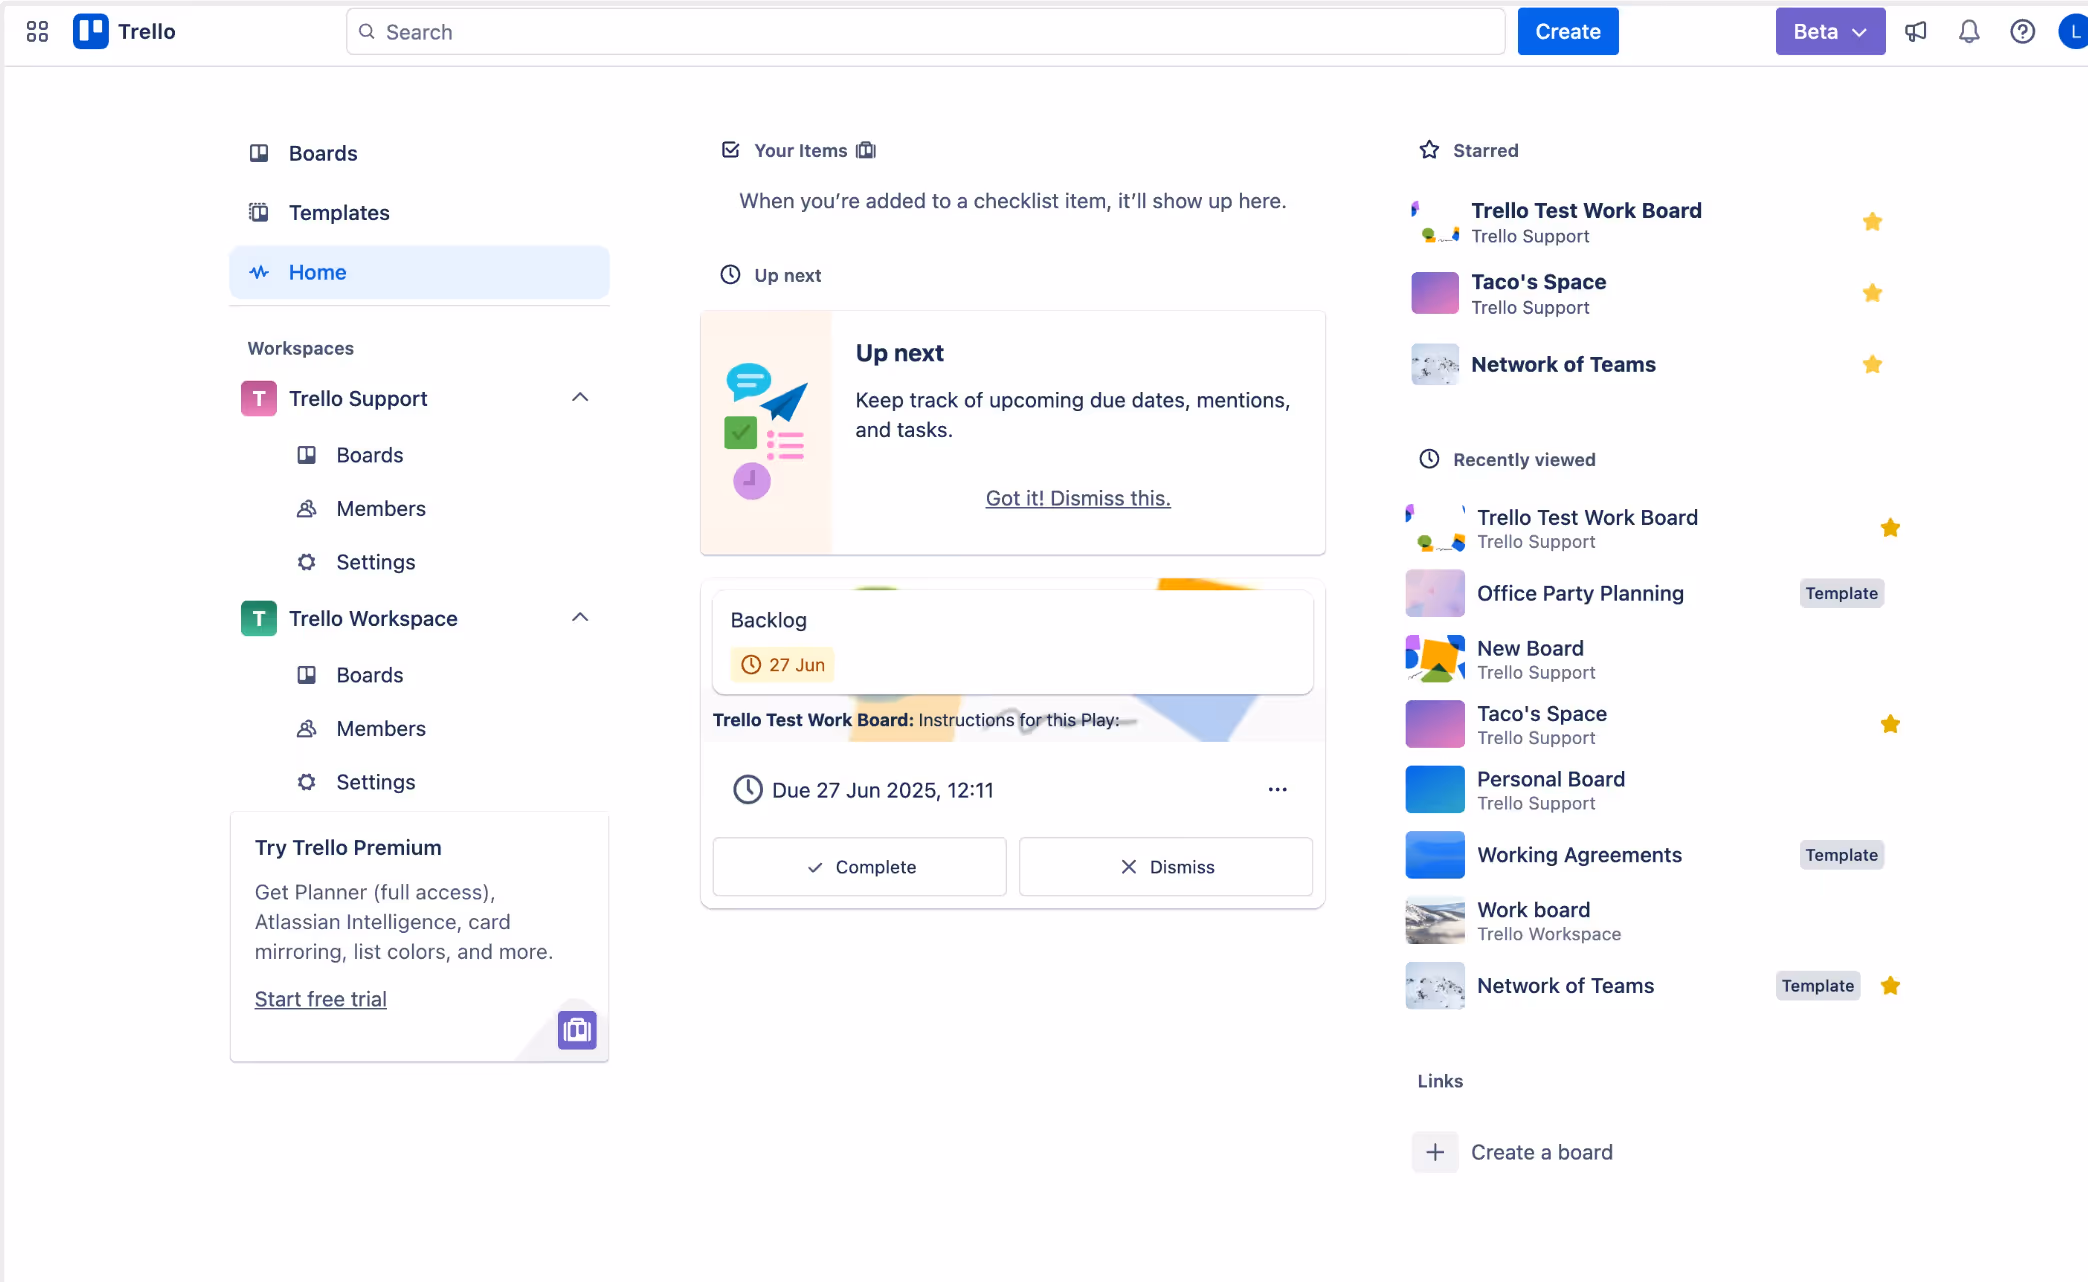Image resolution: width=2088 pixels, height=1282 pixels.
Task: Open the Atlassian app switcher grid
Action: click(36, 31)
